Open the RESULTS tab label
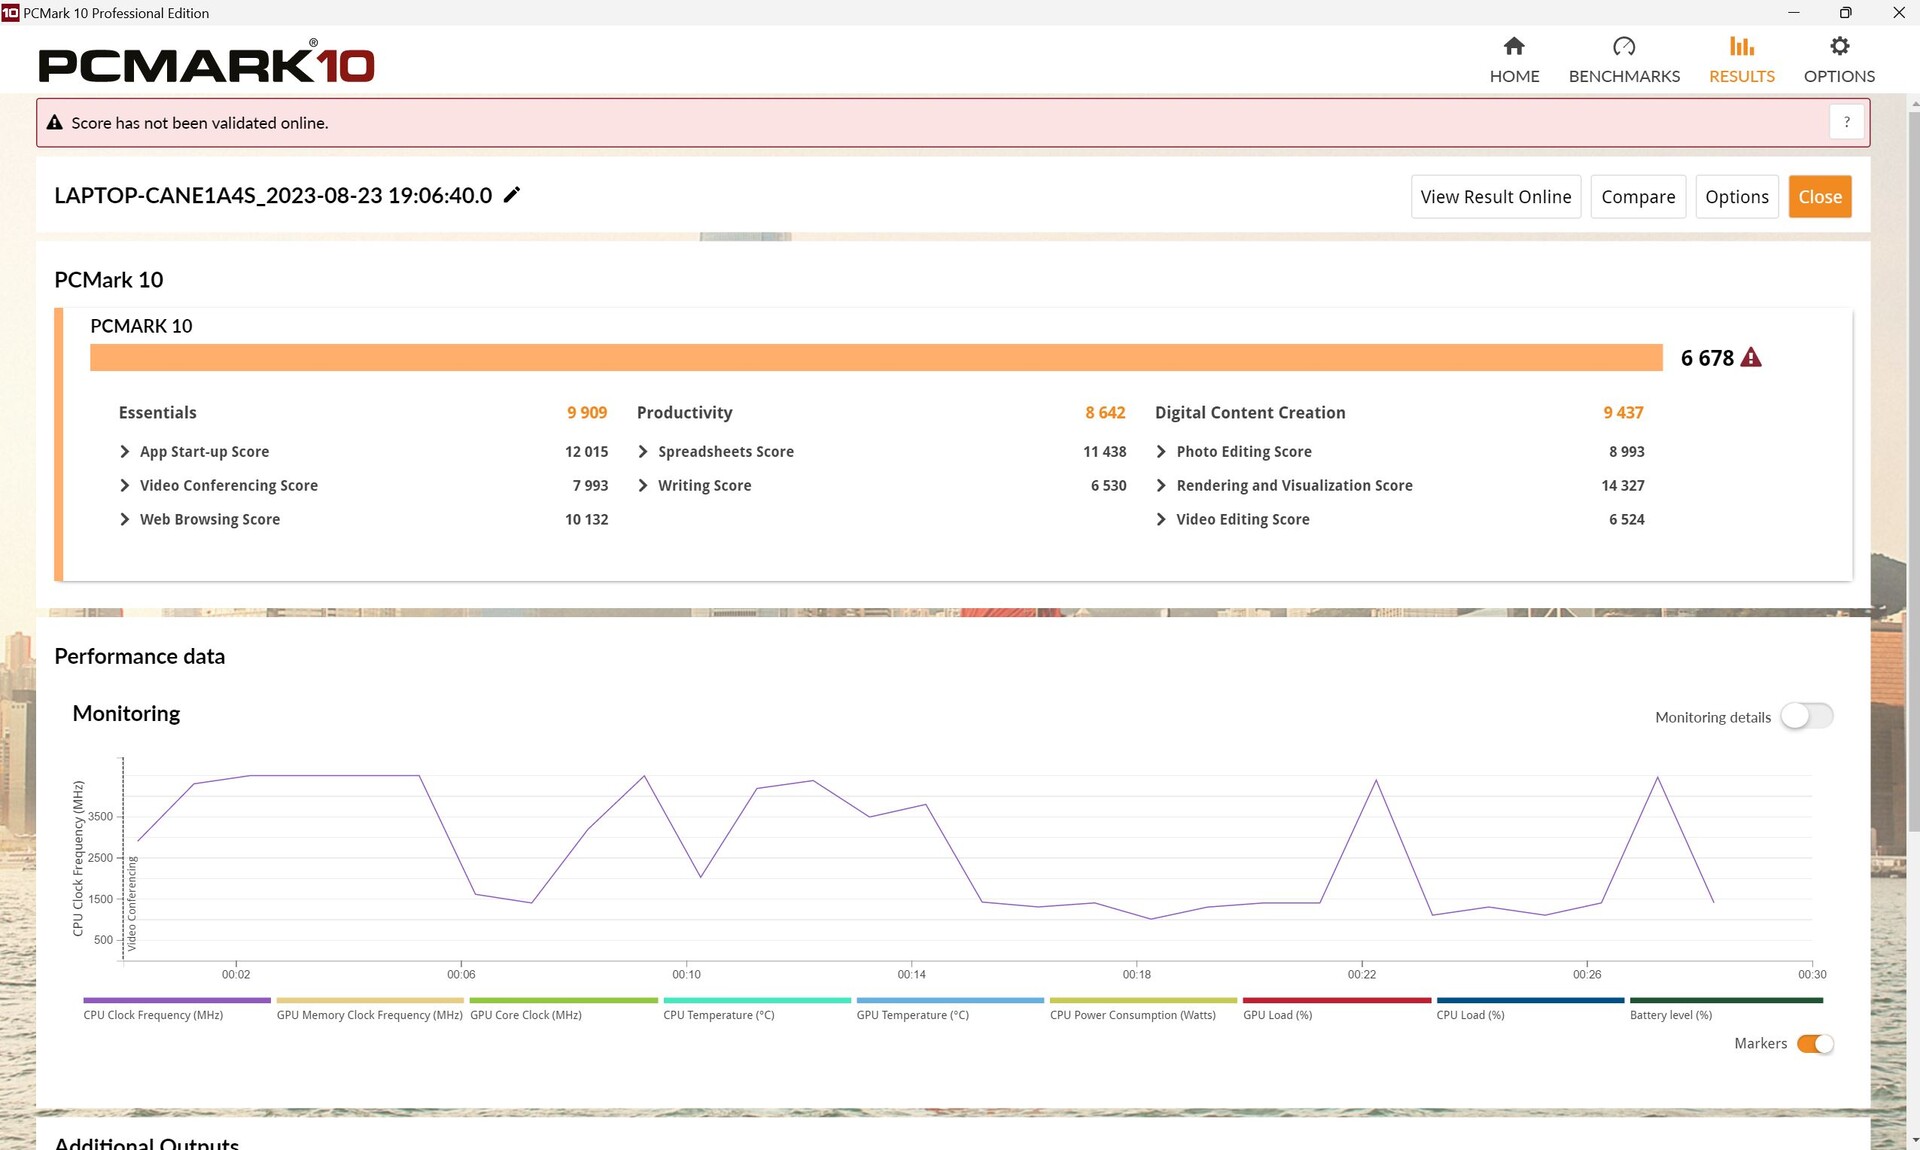Image resolution: width=1920 pixels, height=1150 pixels. 1741,76
